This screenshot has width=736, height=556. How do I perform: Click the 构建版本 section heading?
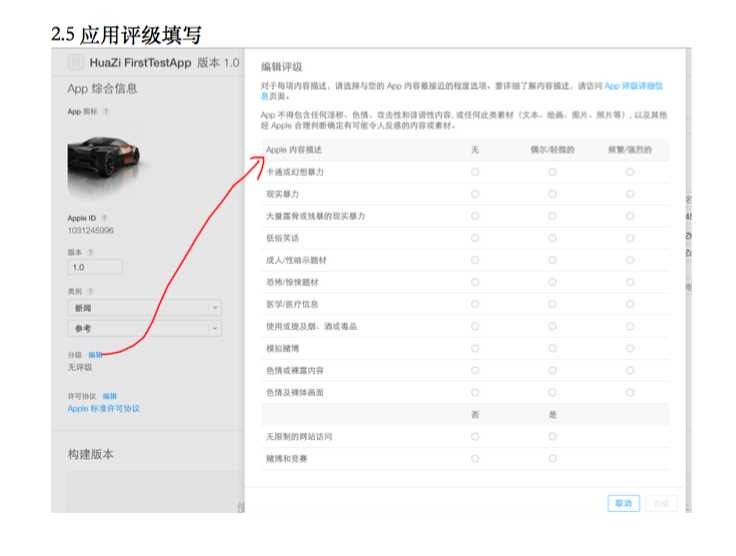point(91,454)
